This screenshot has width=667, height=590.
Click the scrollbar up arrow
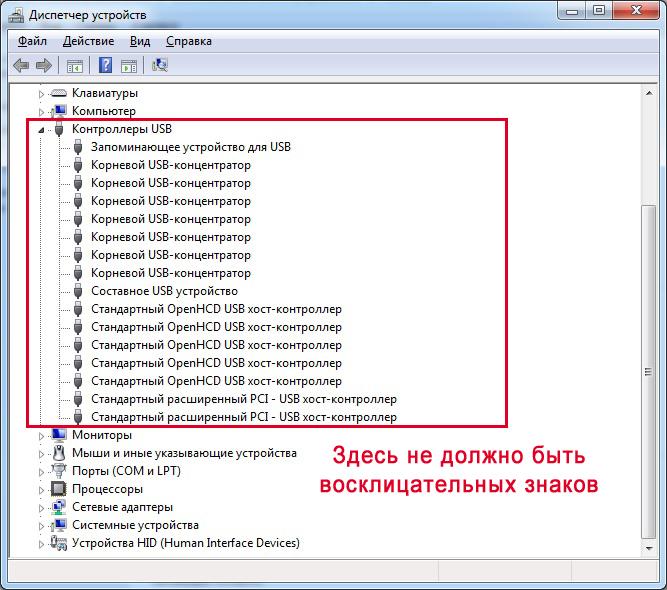[x=649, y=93]
